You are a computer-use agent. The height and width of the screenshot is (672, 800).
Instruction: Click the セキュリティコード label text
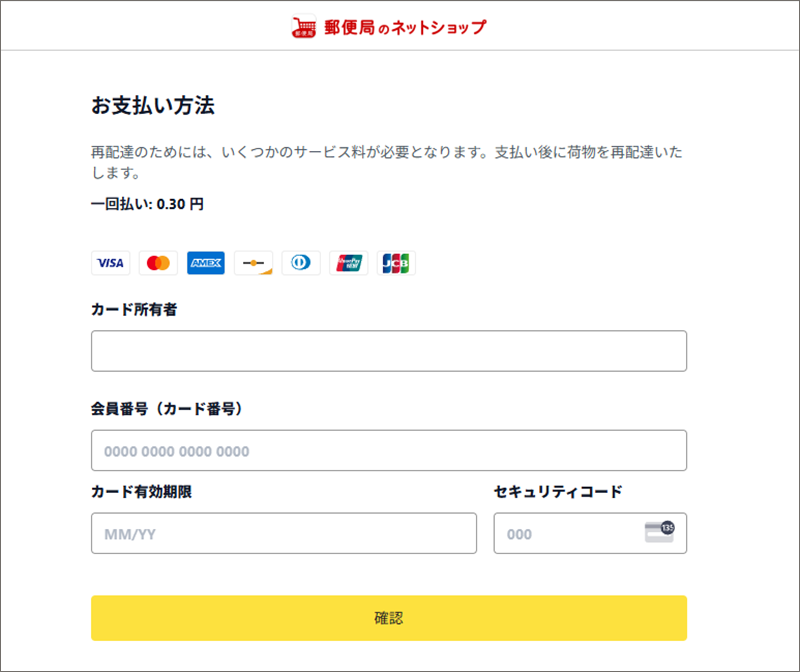point(558,491)
